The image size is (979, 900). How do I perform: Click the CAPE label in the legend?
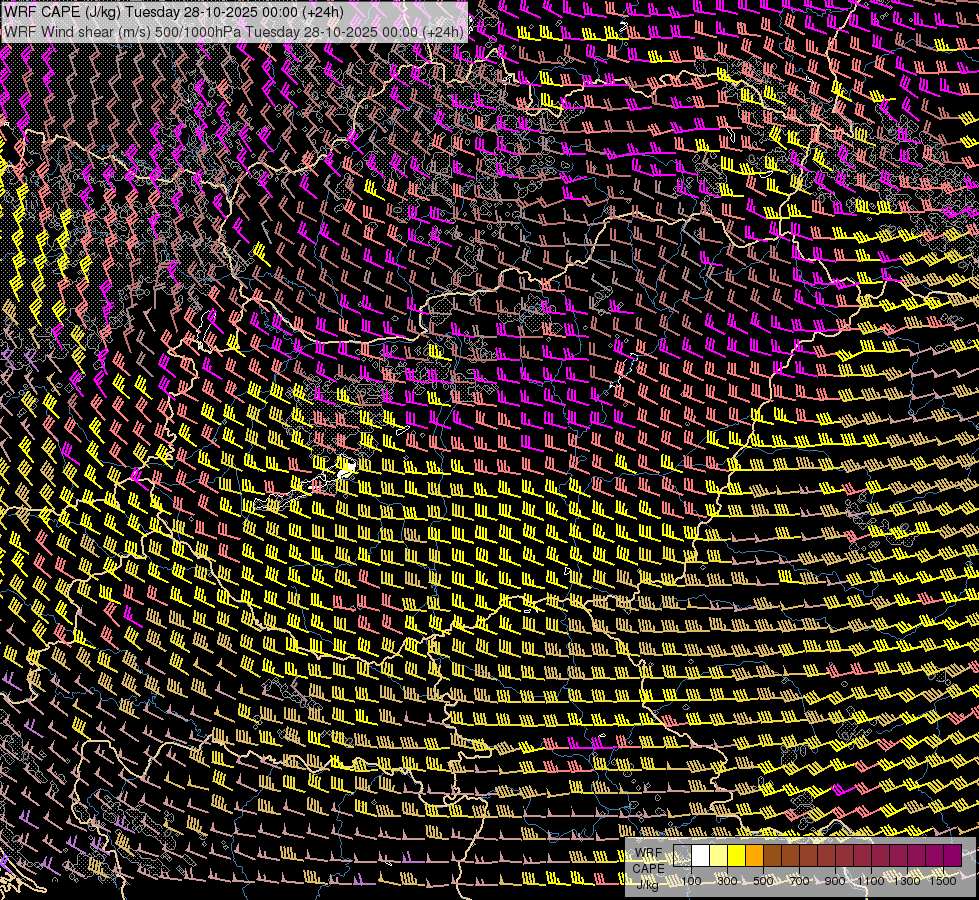(648, 868)
